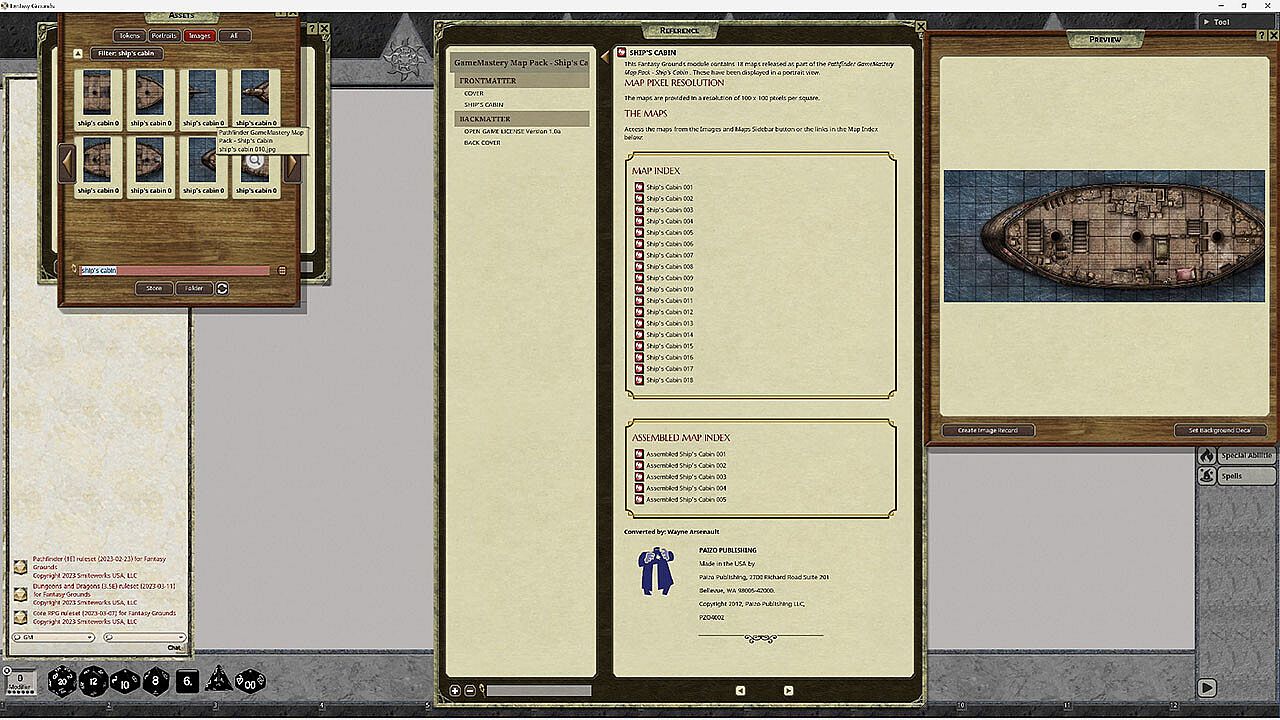
Task: Click the link icon for Ship's Cabin 011
Action: [x=640, y=301]
